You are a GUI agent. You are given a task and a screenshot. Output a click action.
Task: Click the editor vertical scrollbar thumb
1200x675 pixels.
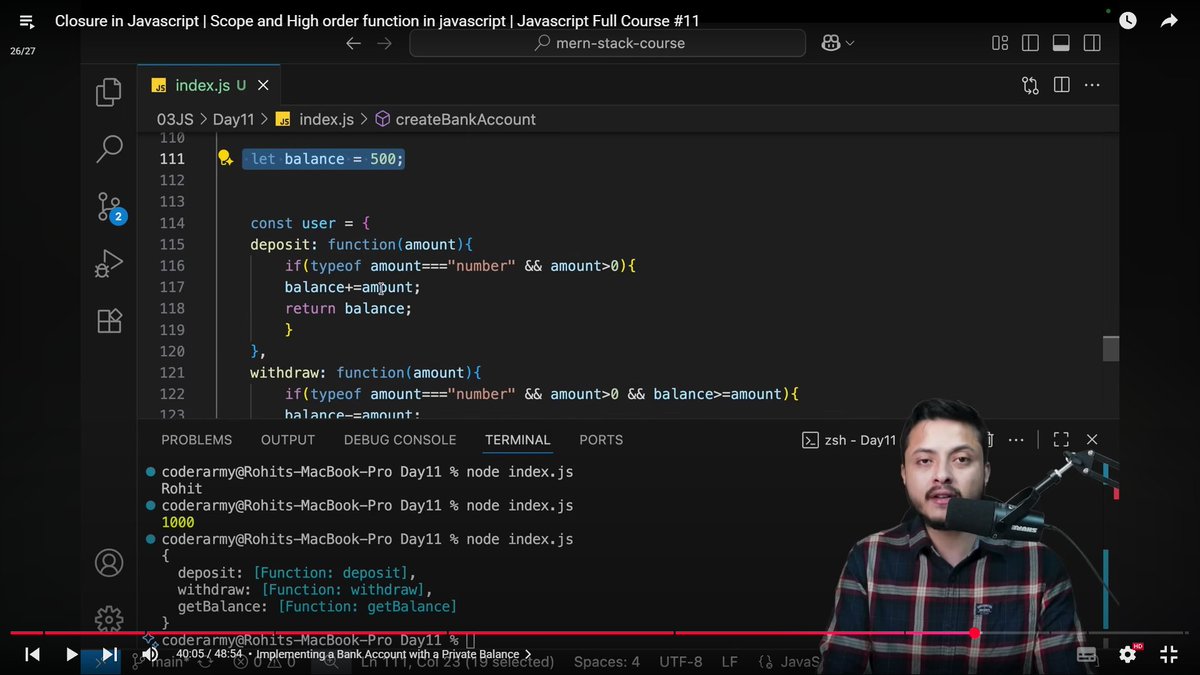1110,348
